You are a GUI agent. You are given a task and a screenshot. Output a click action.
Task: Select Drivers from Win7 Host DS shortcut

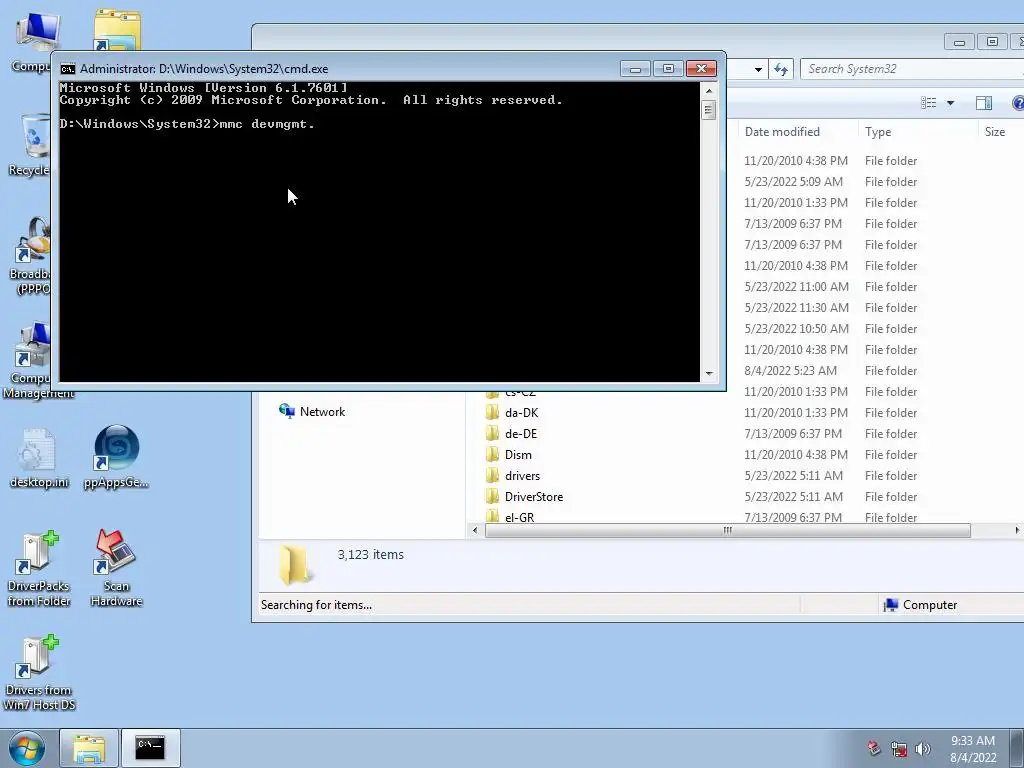pos(39,673)
